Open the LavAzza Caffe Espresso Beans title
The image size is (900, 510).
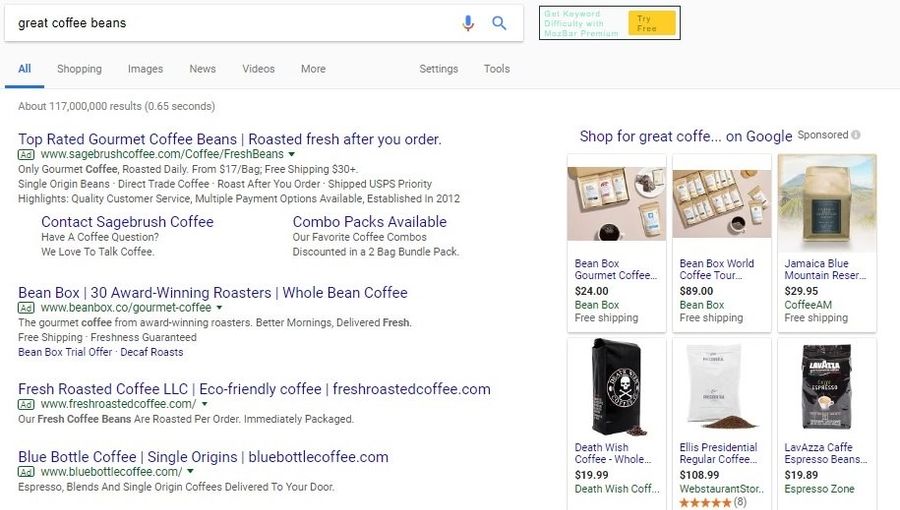click(x=826, y=453)
